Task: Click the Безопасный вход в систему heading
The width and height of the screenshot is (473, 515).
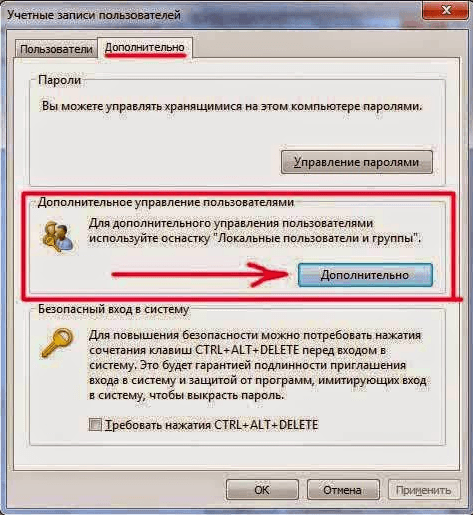Action: coord(114,309)
